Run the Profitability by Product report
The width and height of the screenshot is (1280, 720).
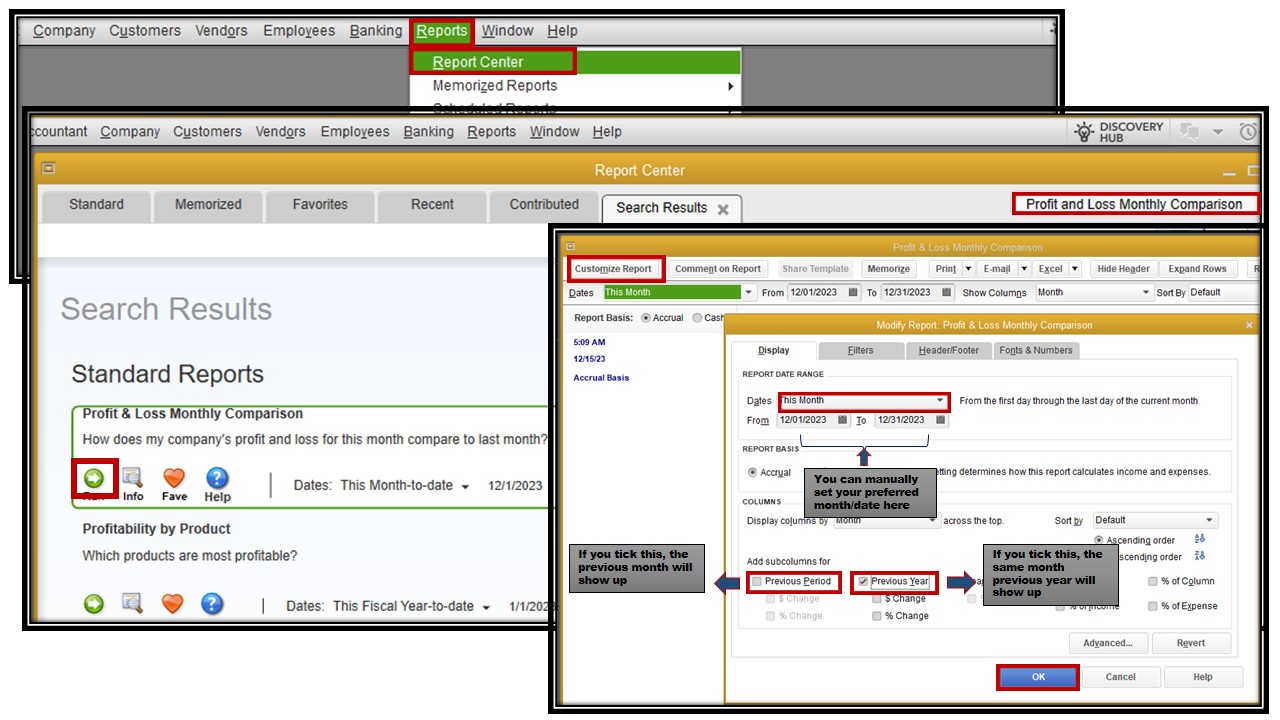(x=94, y=603)
